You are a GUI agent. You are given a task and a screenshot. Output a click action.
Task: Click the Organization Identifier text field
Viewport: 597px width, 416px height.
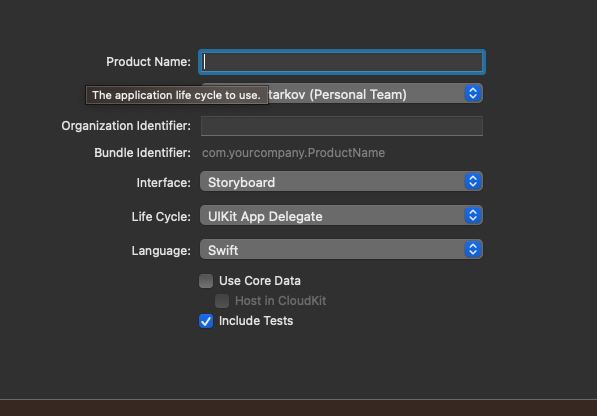coord(342,126)
